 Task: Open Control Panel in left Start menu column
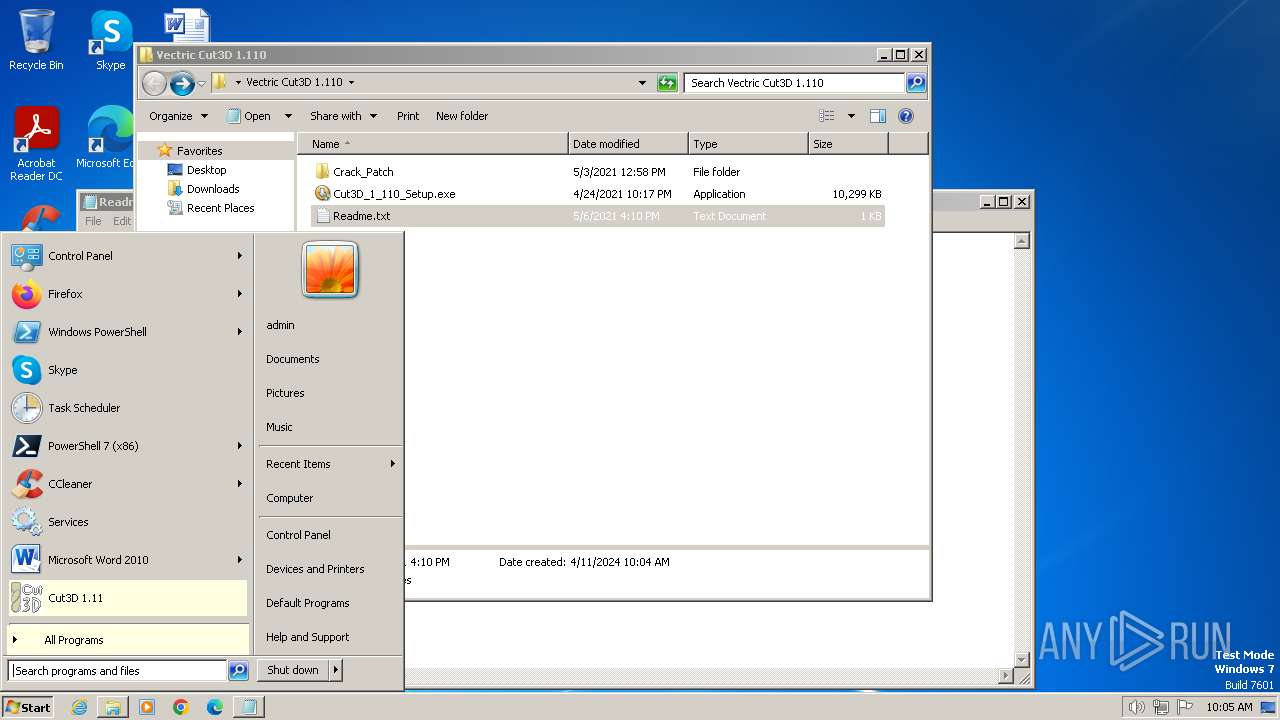pos(128,256)
